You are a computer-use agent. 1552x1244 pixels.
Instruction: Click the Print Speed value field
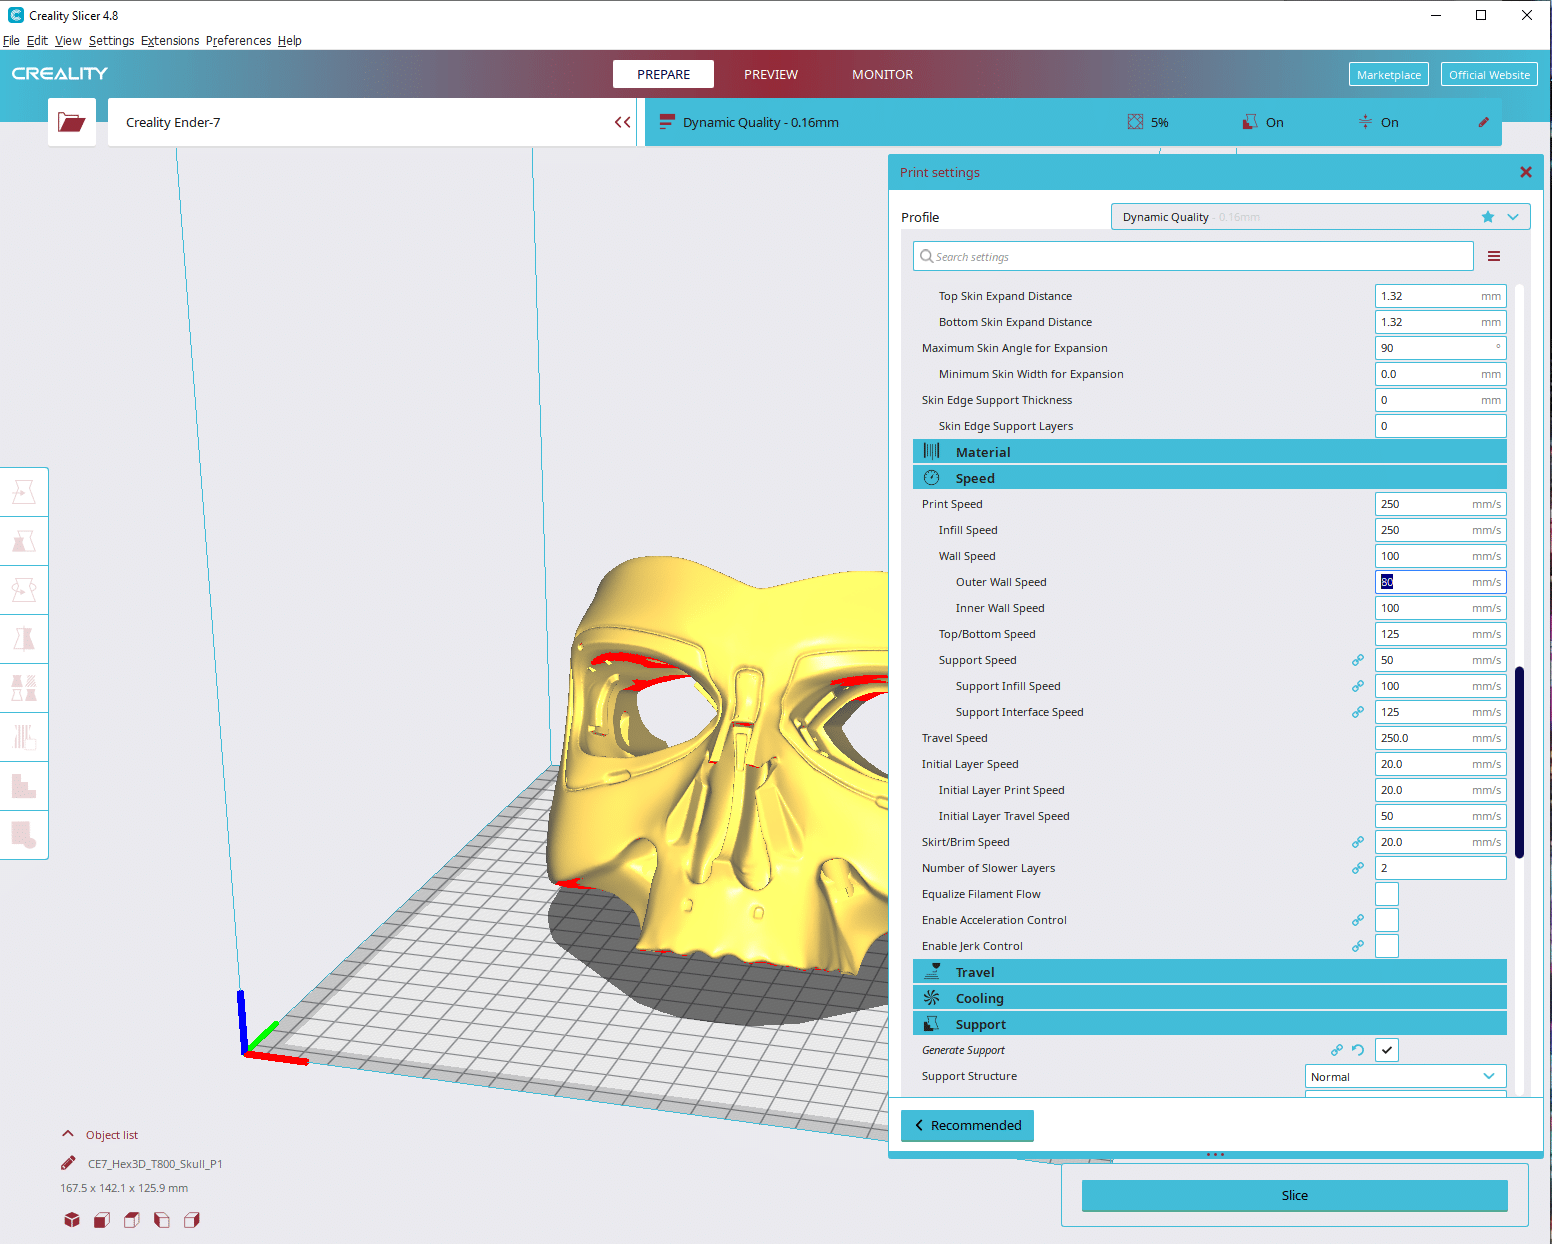pyautogui.click(x=1440, y=504)
